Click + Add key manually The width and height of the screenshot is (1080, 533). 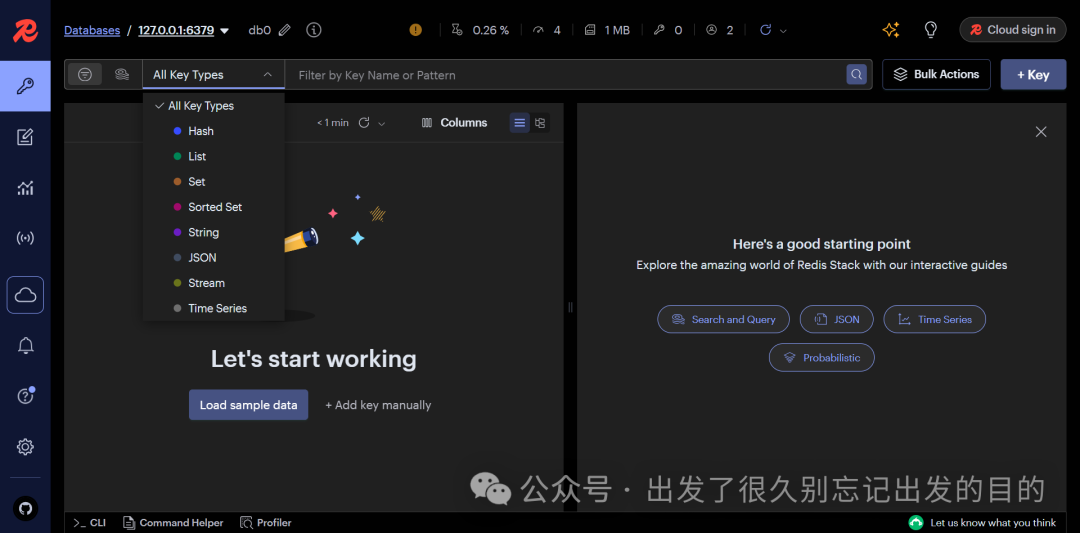point(378,405)
